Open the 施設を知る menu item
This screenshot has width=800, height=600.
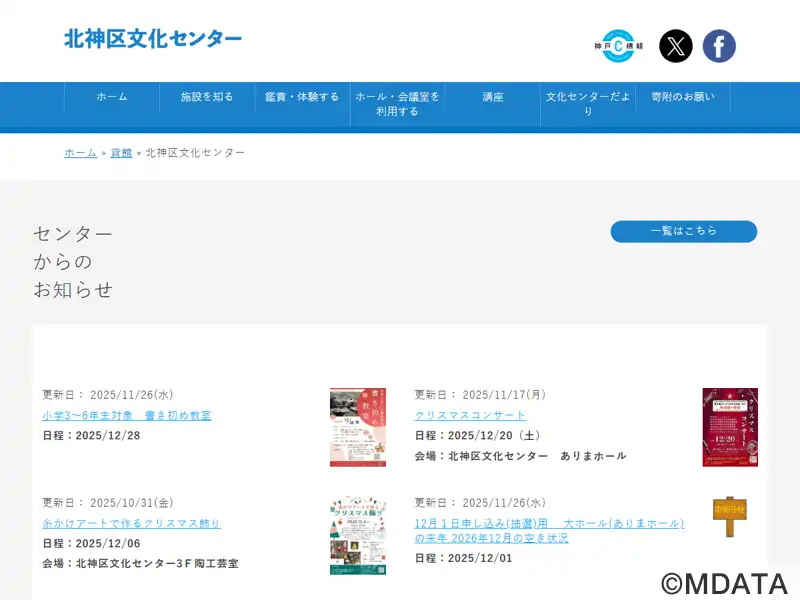tap(207, 97)
